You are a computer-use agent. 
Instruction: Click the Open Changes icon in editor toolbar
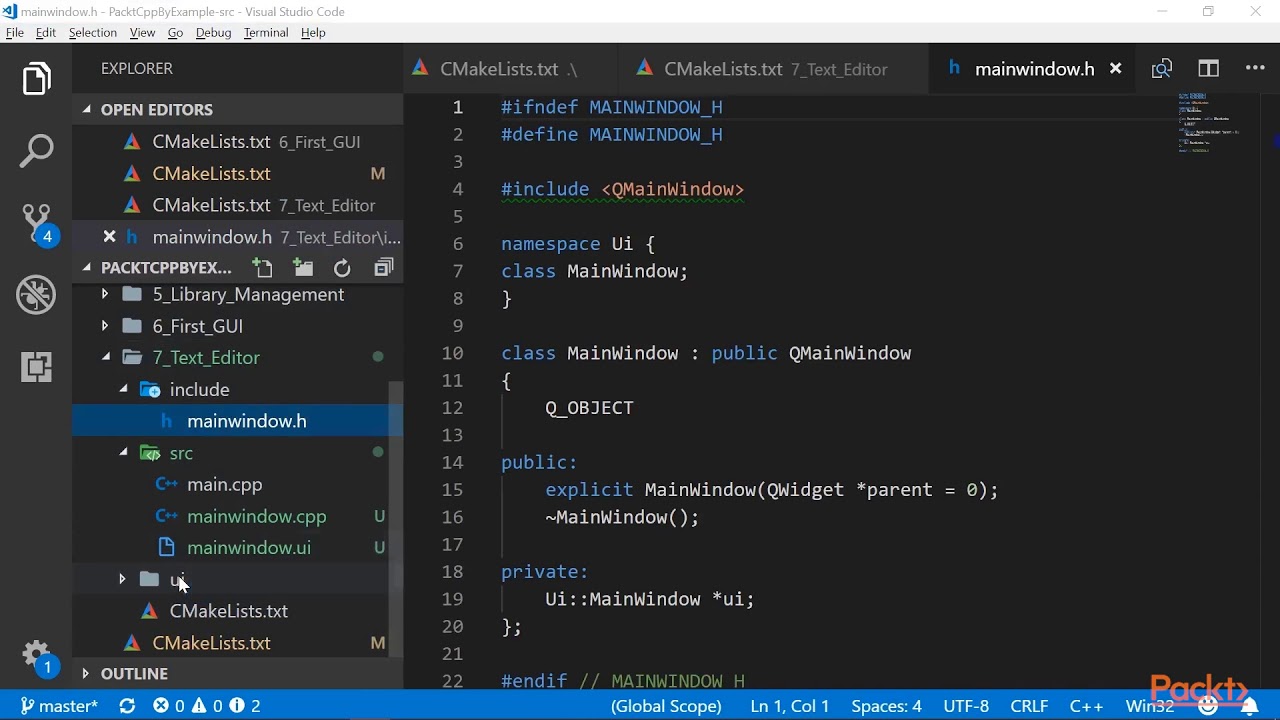pos(1161,69)
